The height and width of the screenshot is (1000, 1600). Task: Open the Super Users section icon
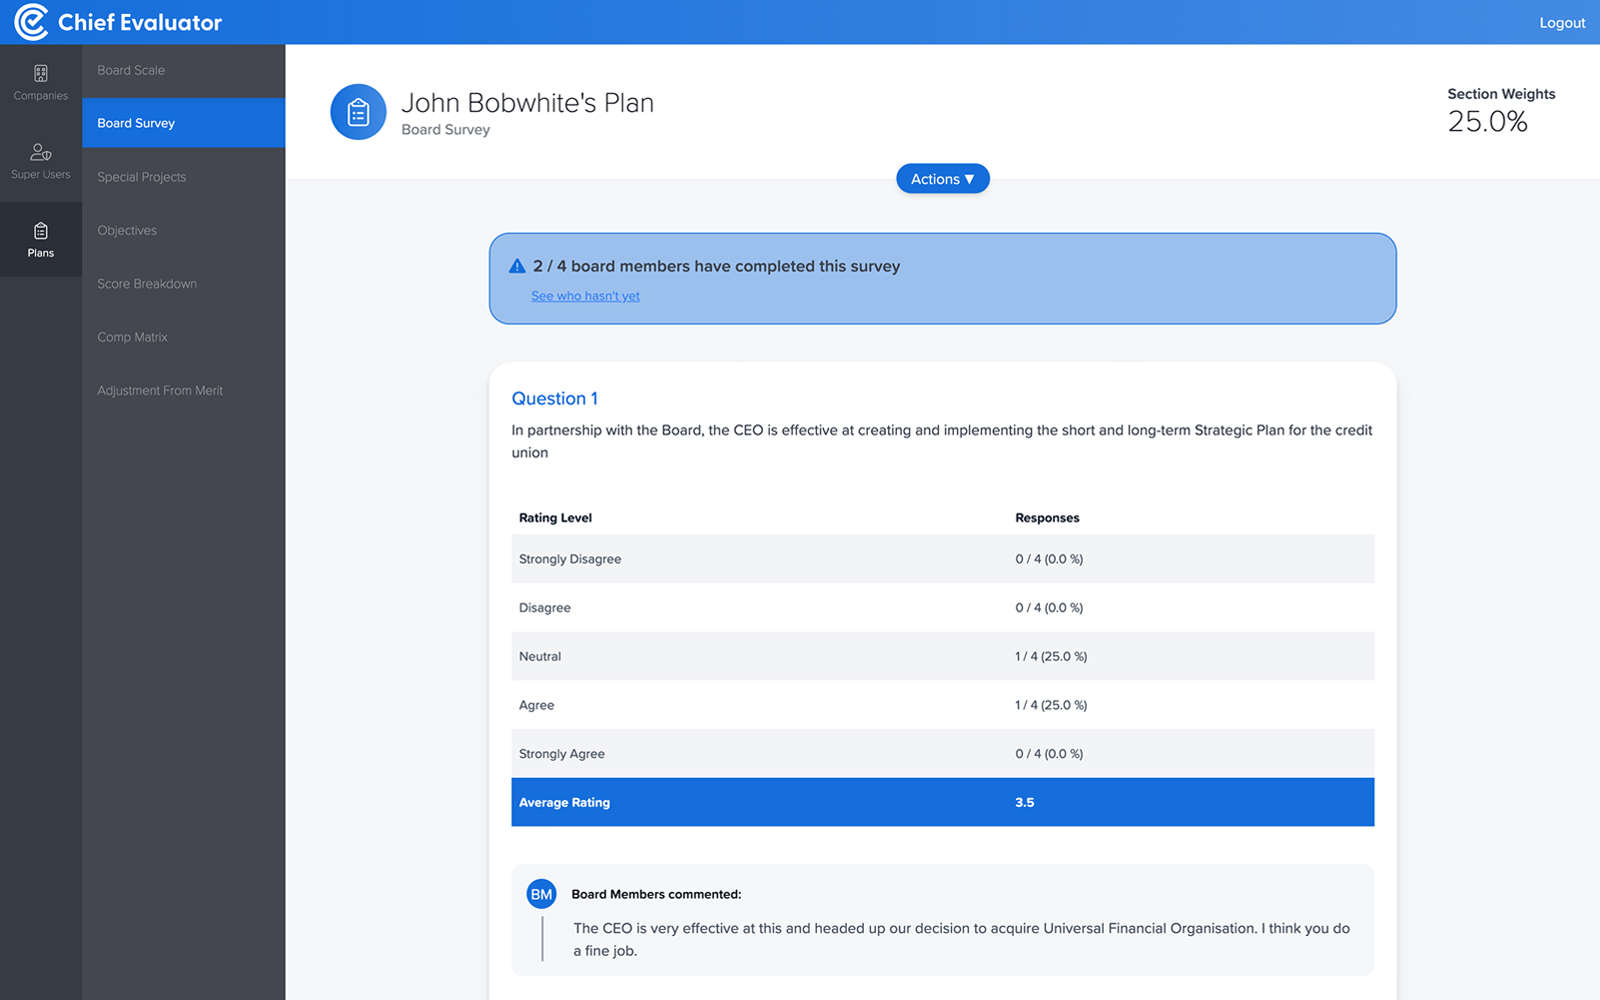pyautogui.click(x=40, y=151)
